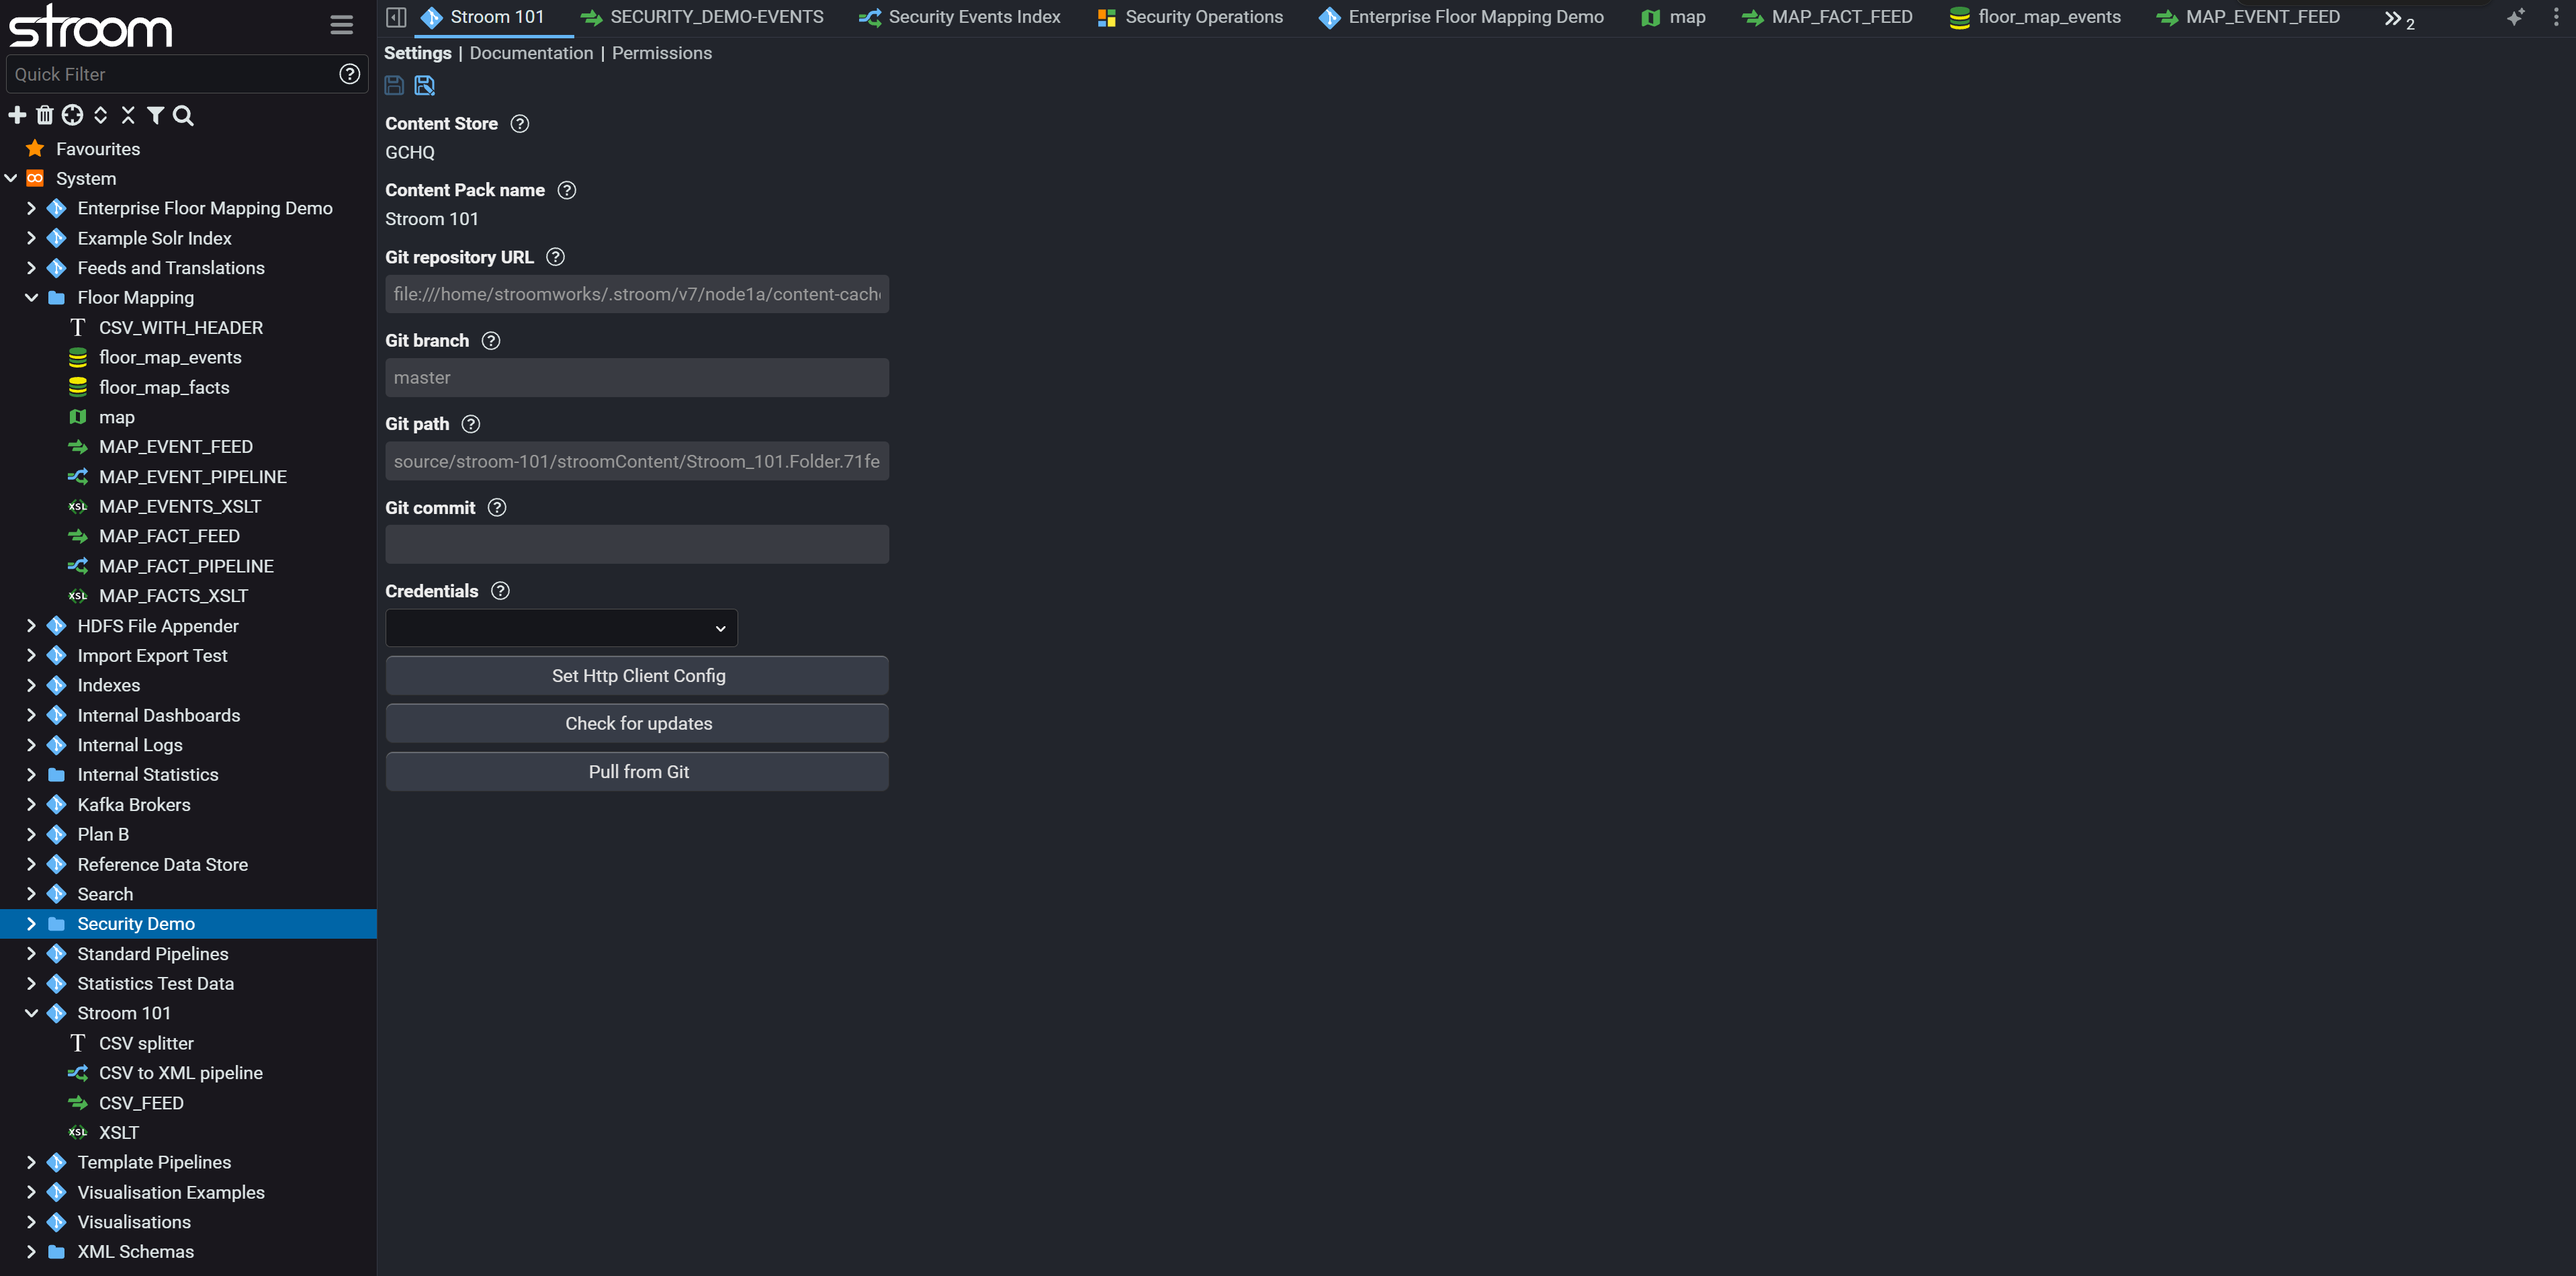The width and height of the screenshot is (2576, 1276).
Task: Click the empty Git commit field
Action: 637,545
